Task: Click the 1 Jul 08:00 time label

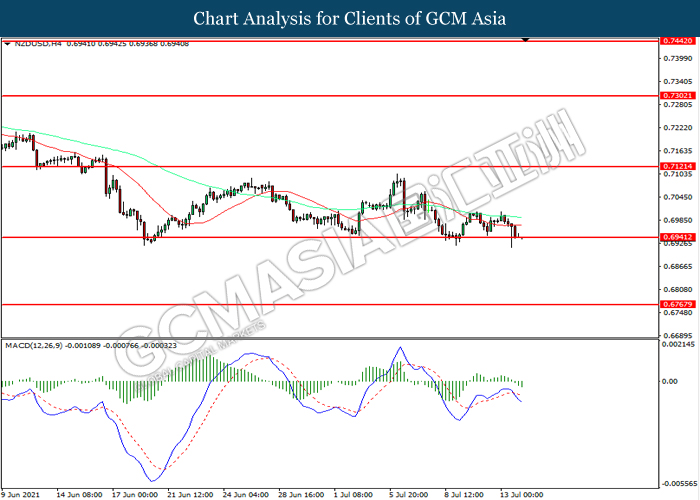Action: click(353, 495)
